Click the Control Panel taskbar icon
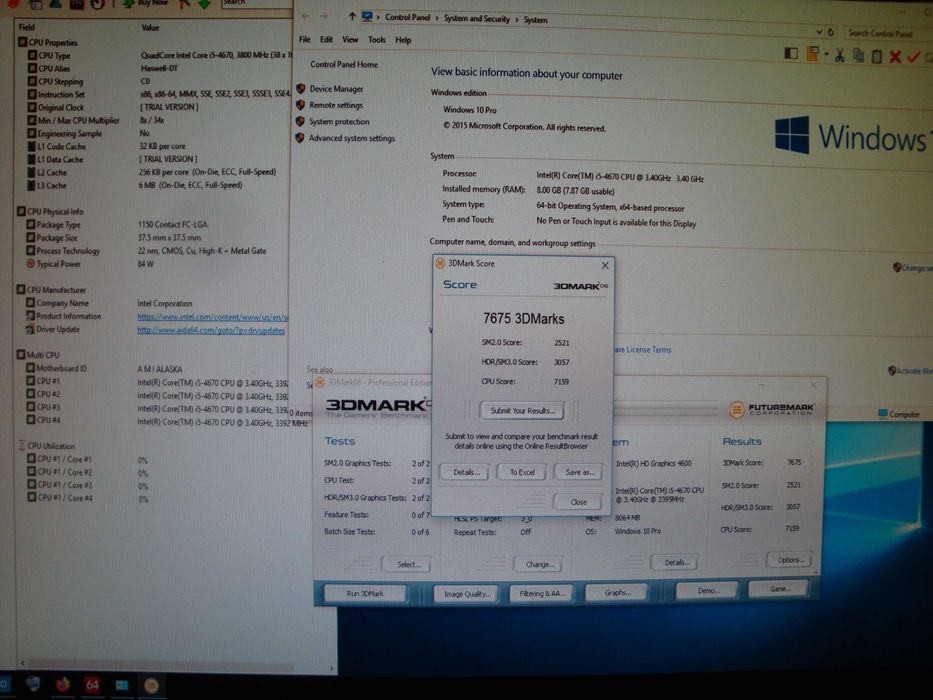 coord(122,686)
